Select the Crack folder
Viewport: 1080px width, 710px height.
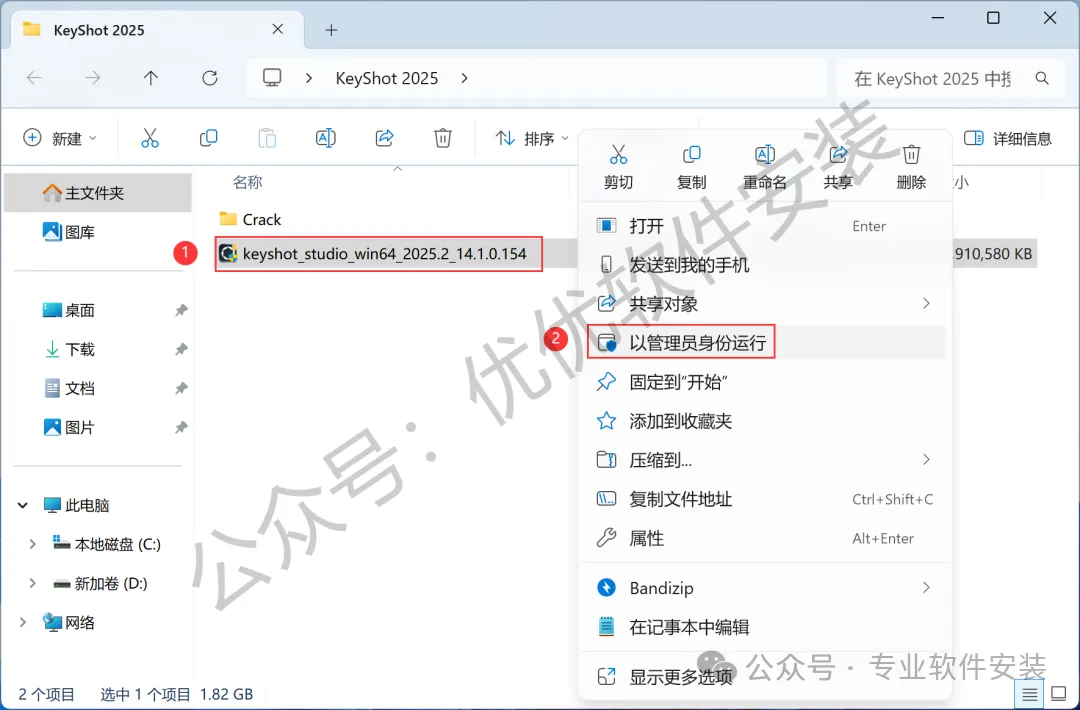(x=250, y=220)
